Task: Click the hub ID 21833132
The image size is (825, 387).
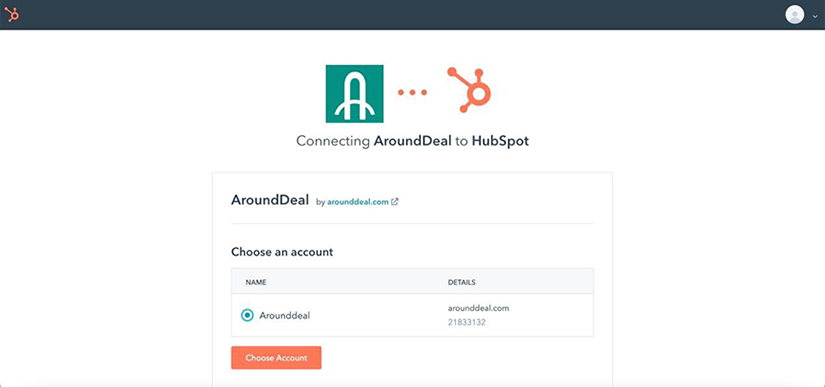Action: click(467, 322)
